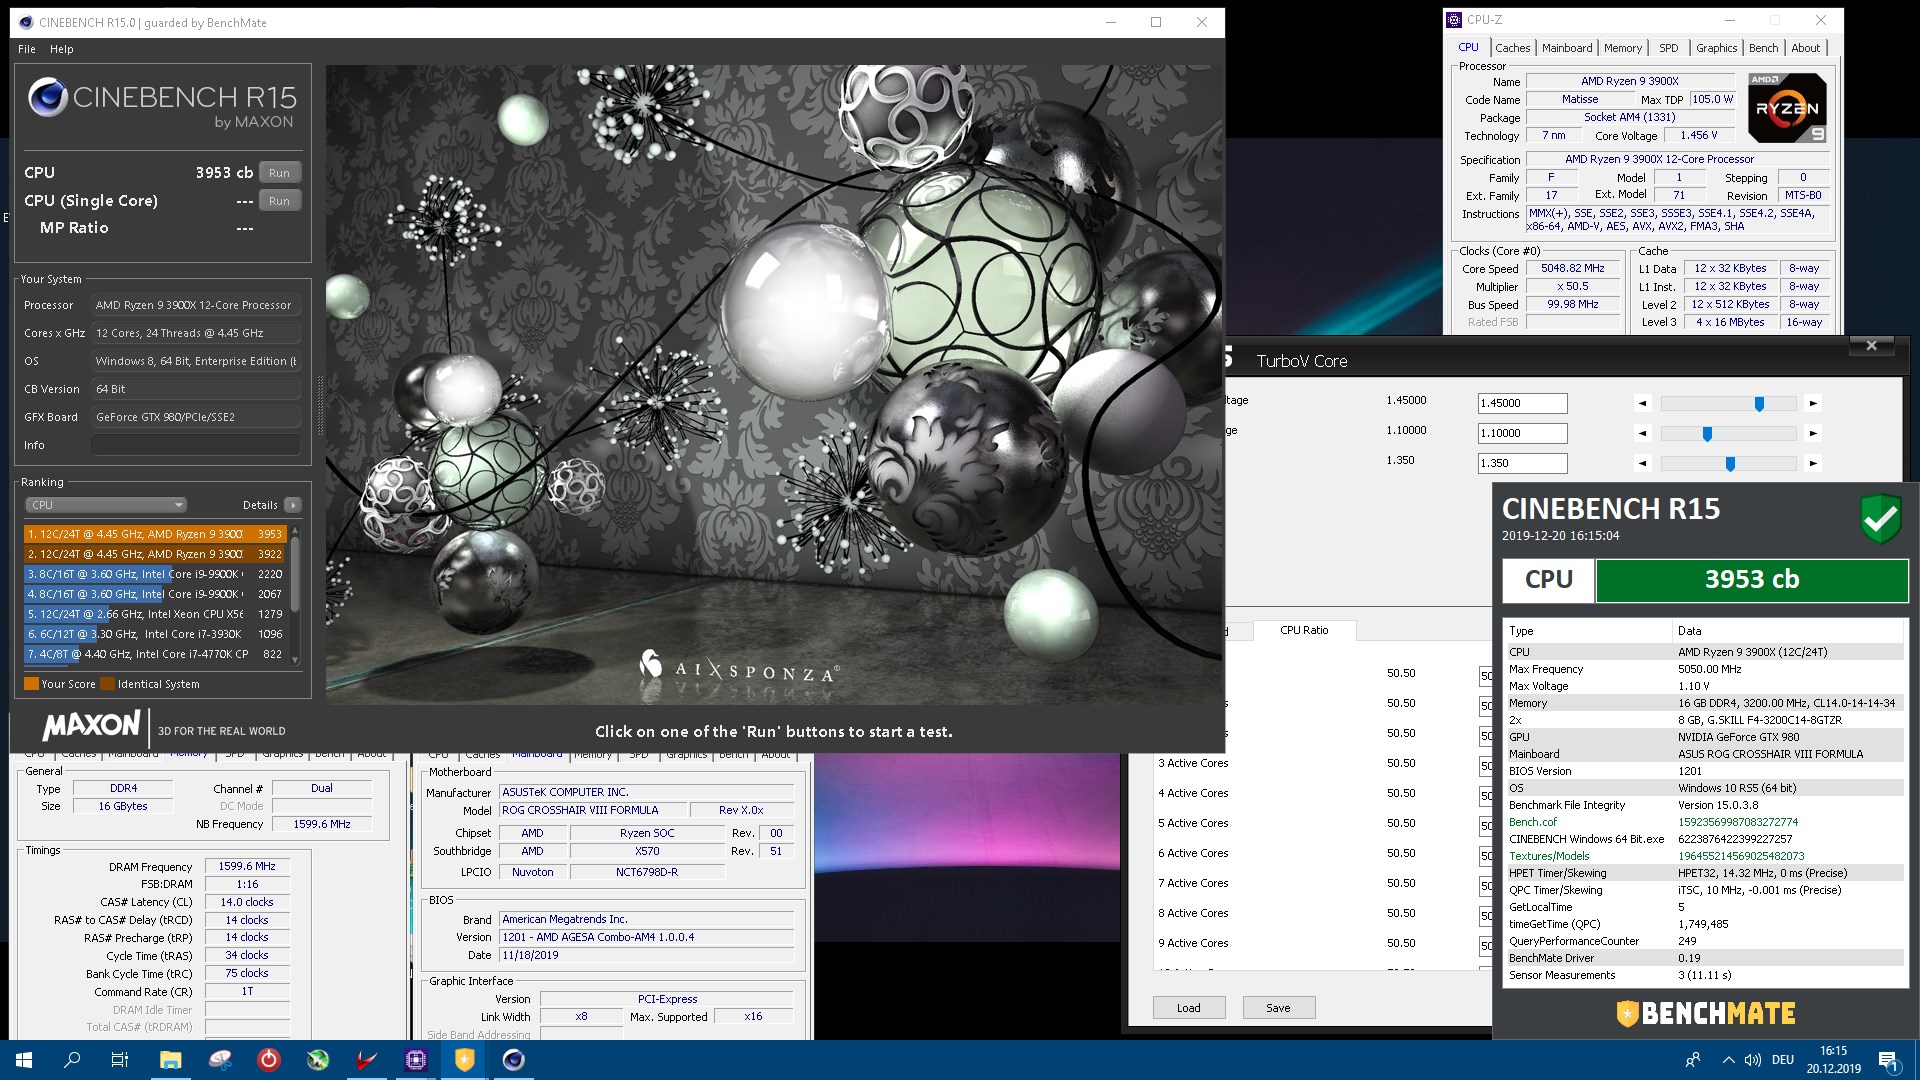This screenshot has width=1920, height=1080.
Task: Click the green globe taskbar icon
Action: pos(318,1060)
